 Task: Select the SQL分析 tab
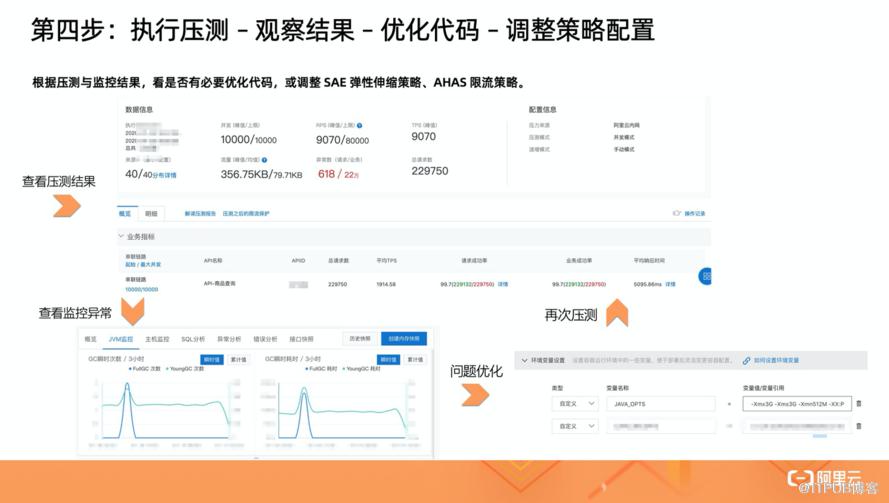[x=193, y=339]
